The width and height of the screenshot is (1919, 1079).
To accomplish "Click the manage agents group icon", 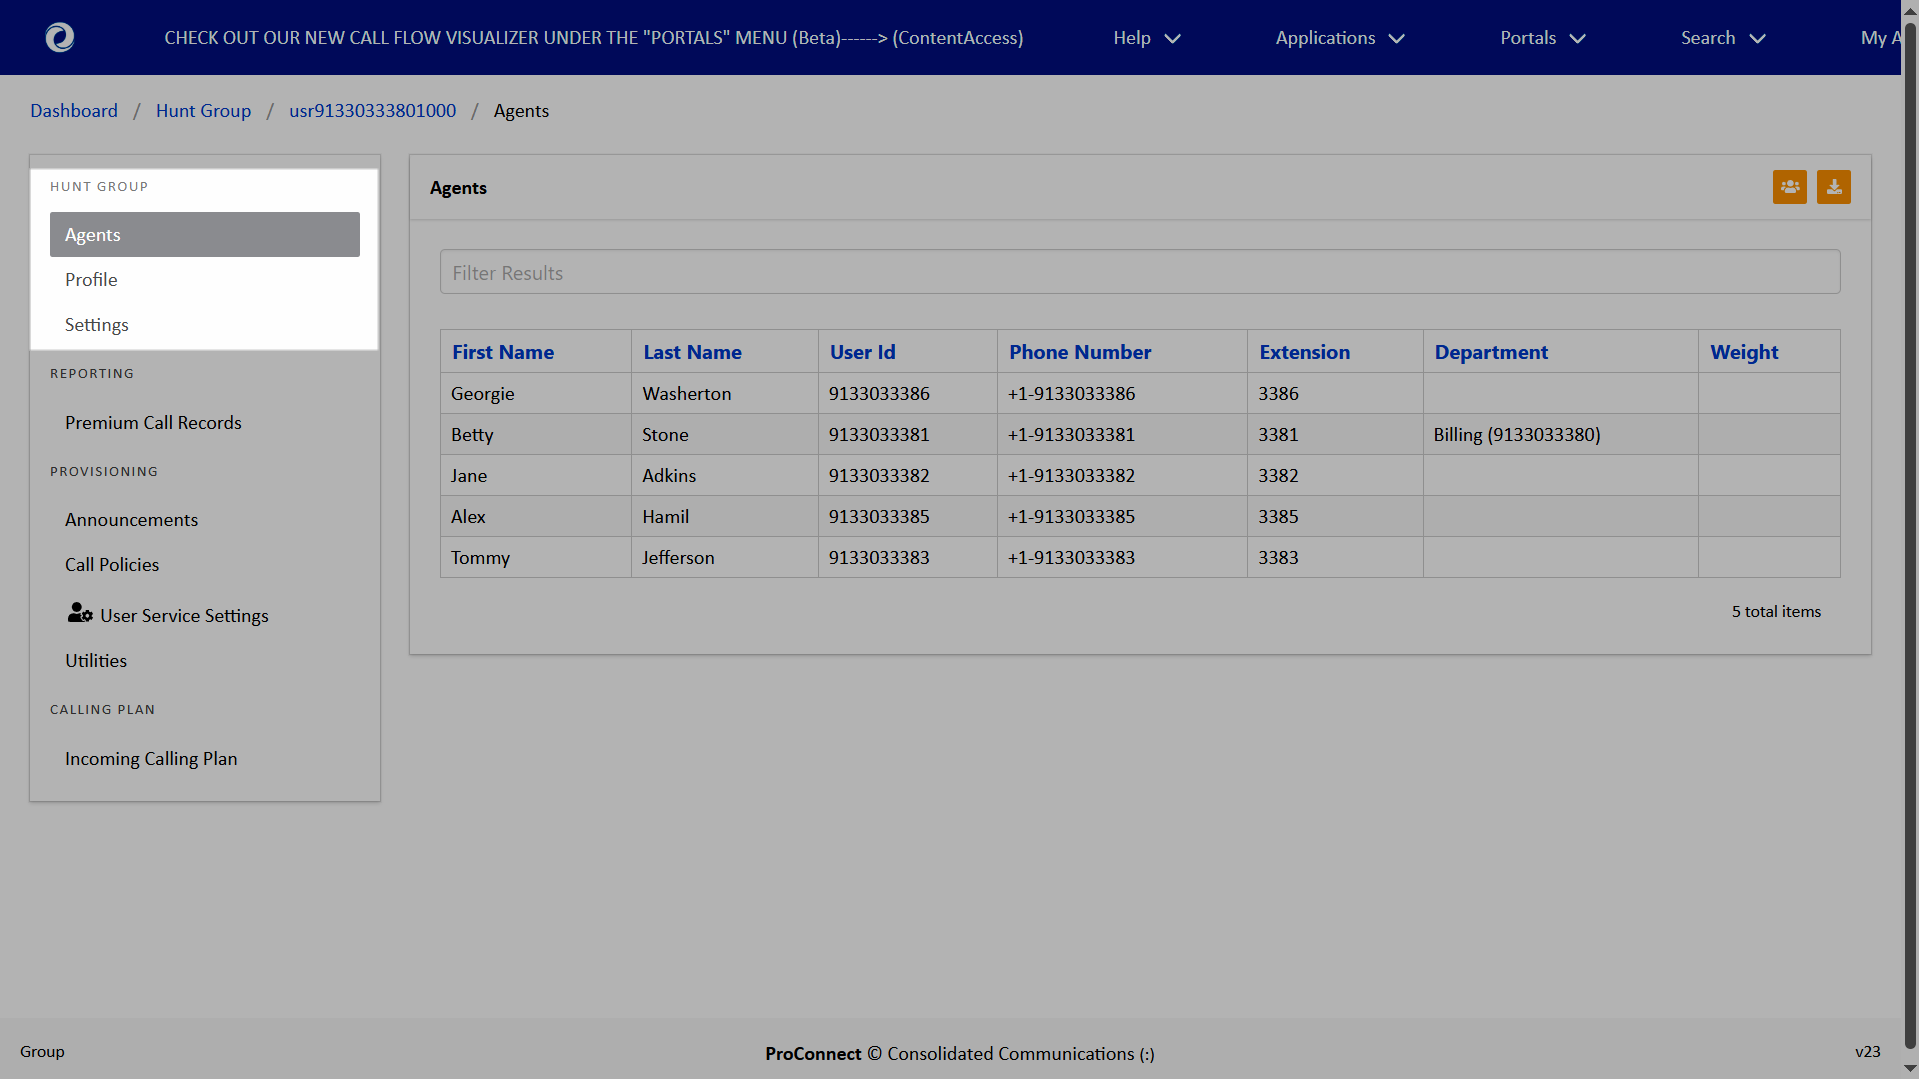I will click(1789, 187).
